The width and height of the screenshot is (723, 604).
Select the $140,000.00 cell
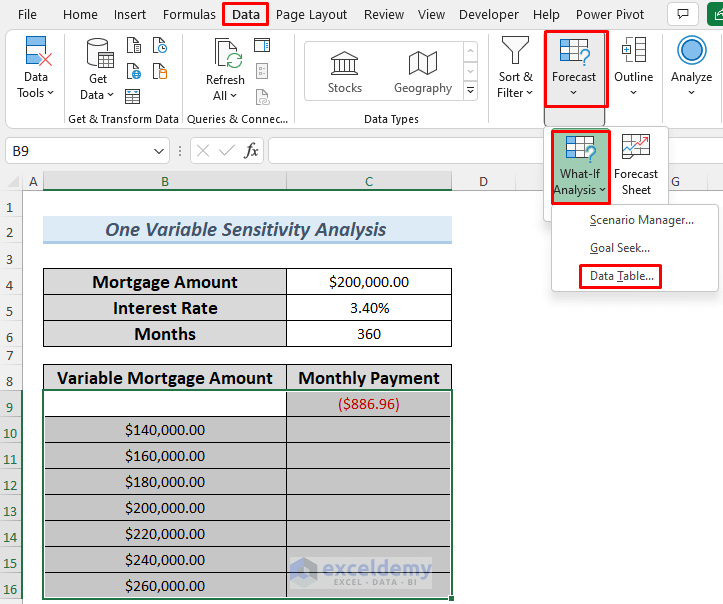165,430
